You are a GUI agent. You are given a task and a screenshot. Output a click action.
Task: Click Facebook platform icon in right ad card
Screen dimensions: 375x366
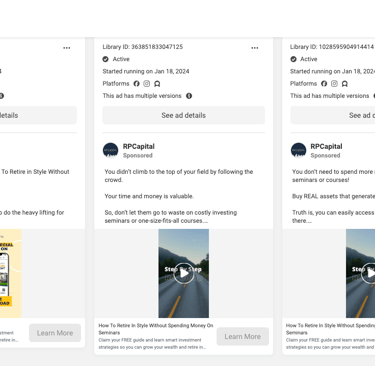coord(324,84)
